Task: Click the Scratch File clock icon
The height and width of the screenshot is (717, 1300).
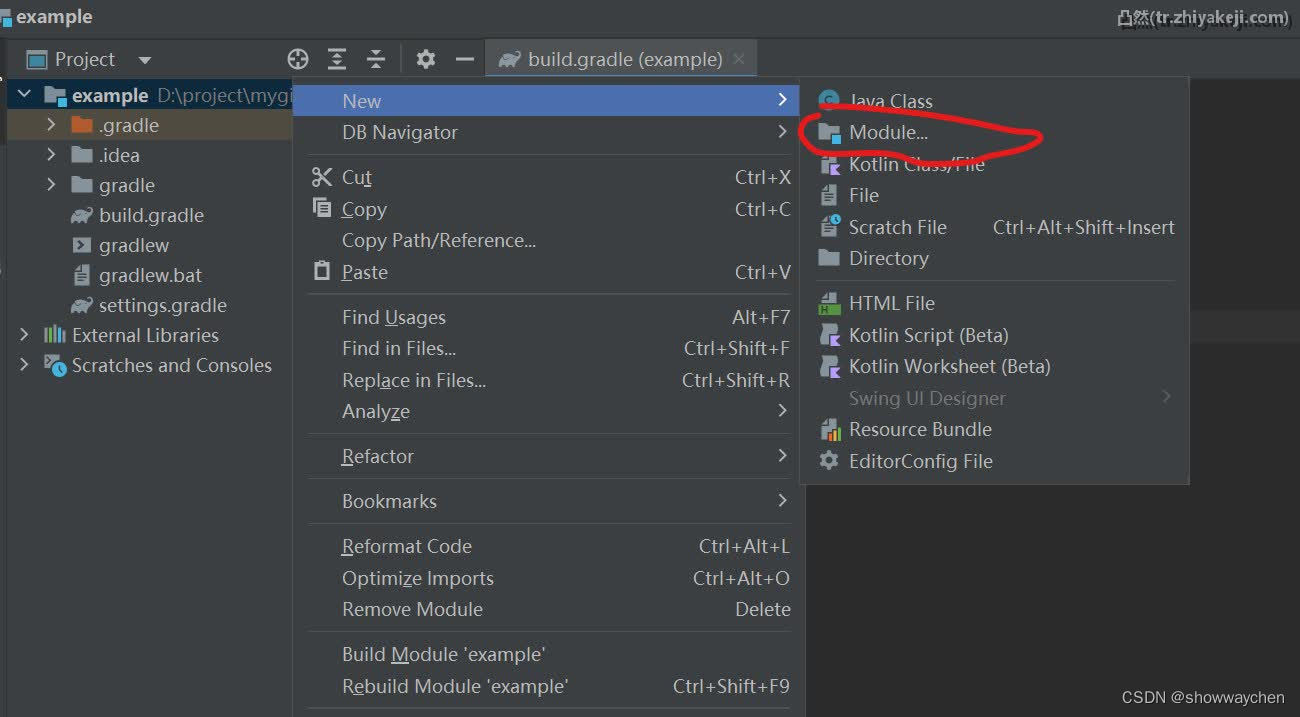Action: point(830,227)
